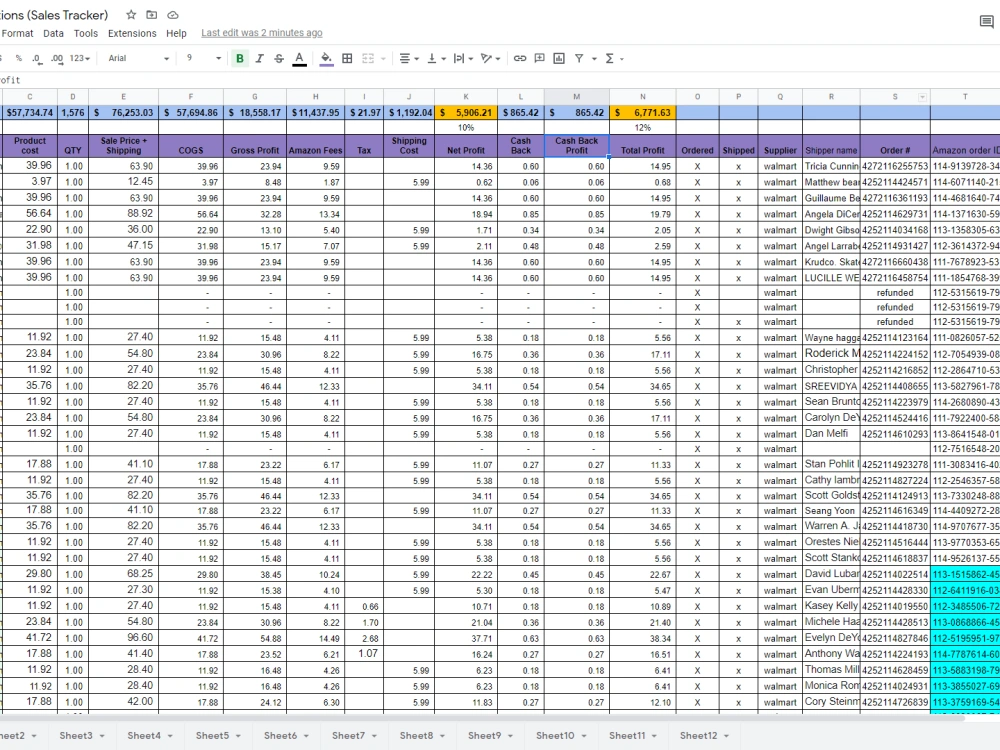Image resolution: width=1000 pixels, height=750 pixels.
Task: Format the cell as percent
Action: 18,58
